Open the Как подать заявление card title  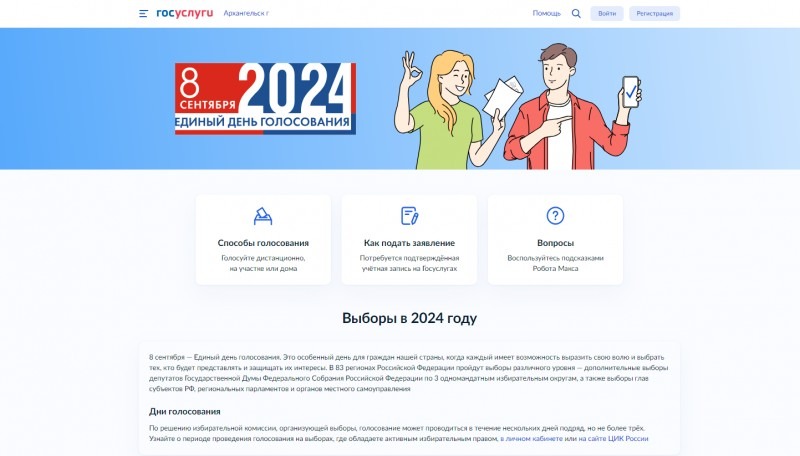[x=409, y=243]
